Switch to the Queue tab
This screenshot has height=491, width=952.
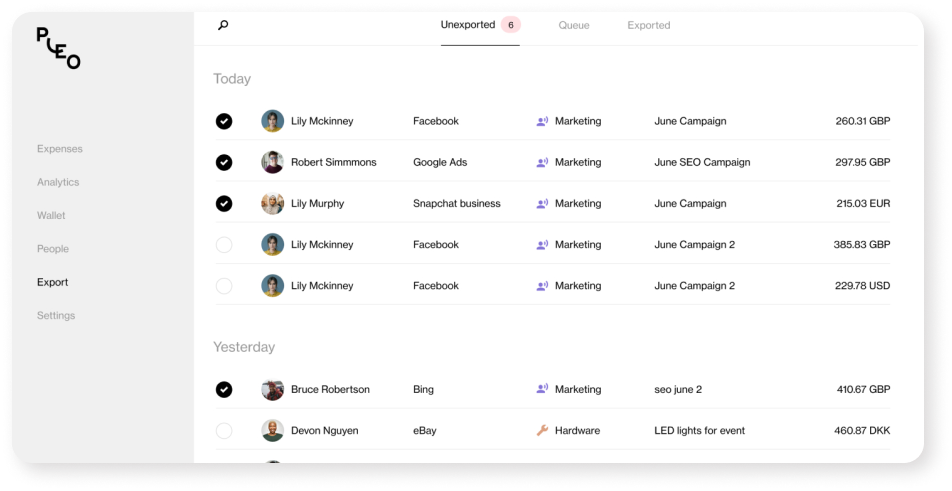[574, 25]
